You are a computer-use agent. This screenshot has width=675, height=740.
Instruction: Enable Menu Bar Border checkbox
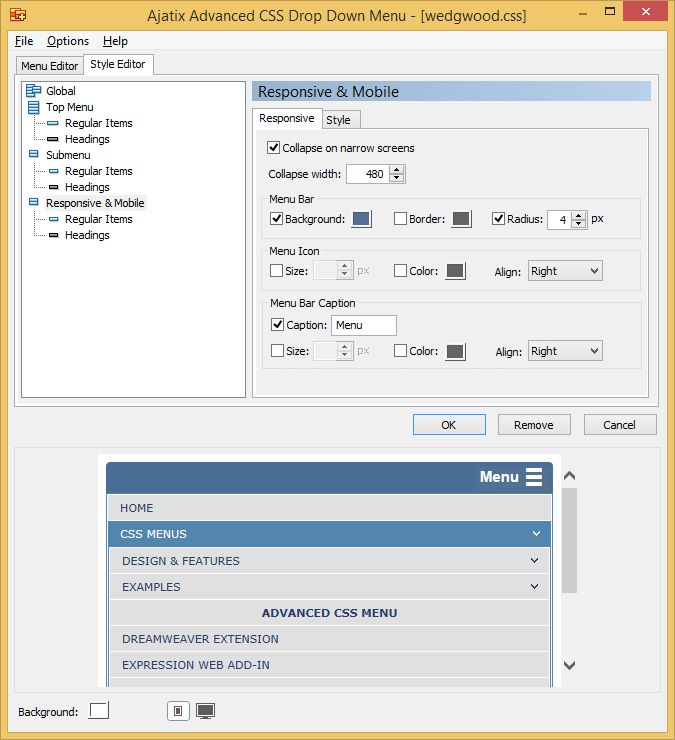(x=400, y=219)
